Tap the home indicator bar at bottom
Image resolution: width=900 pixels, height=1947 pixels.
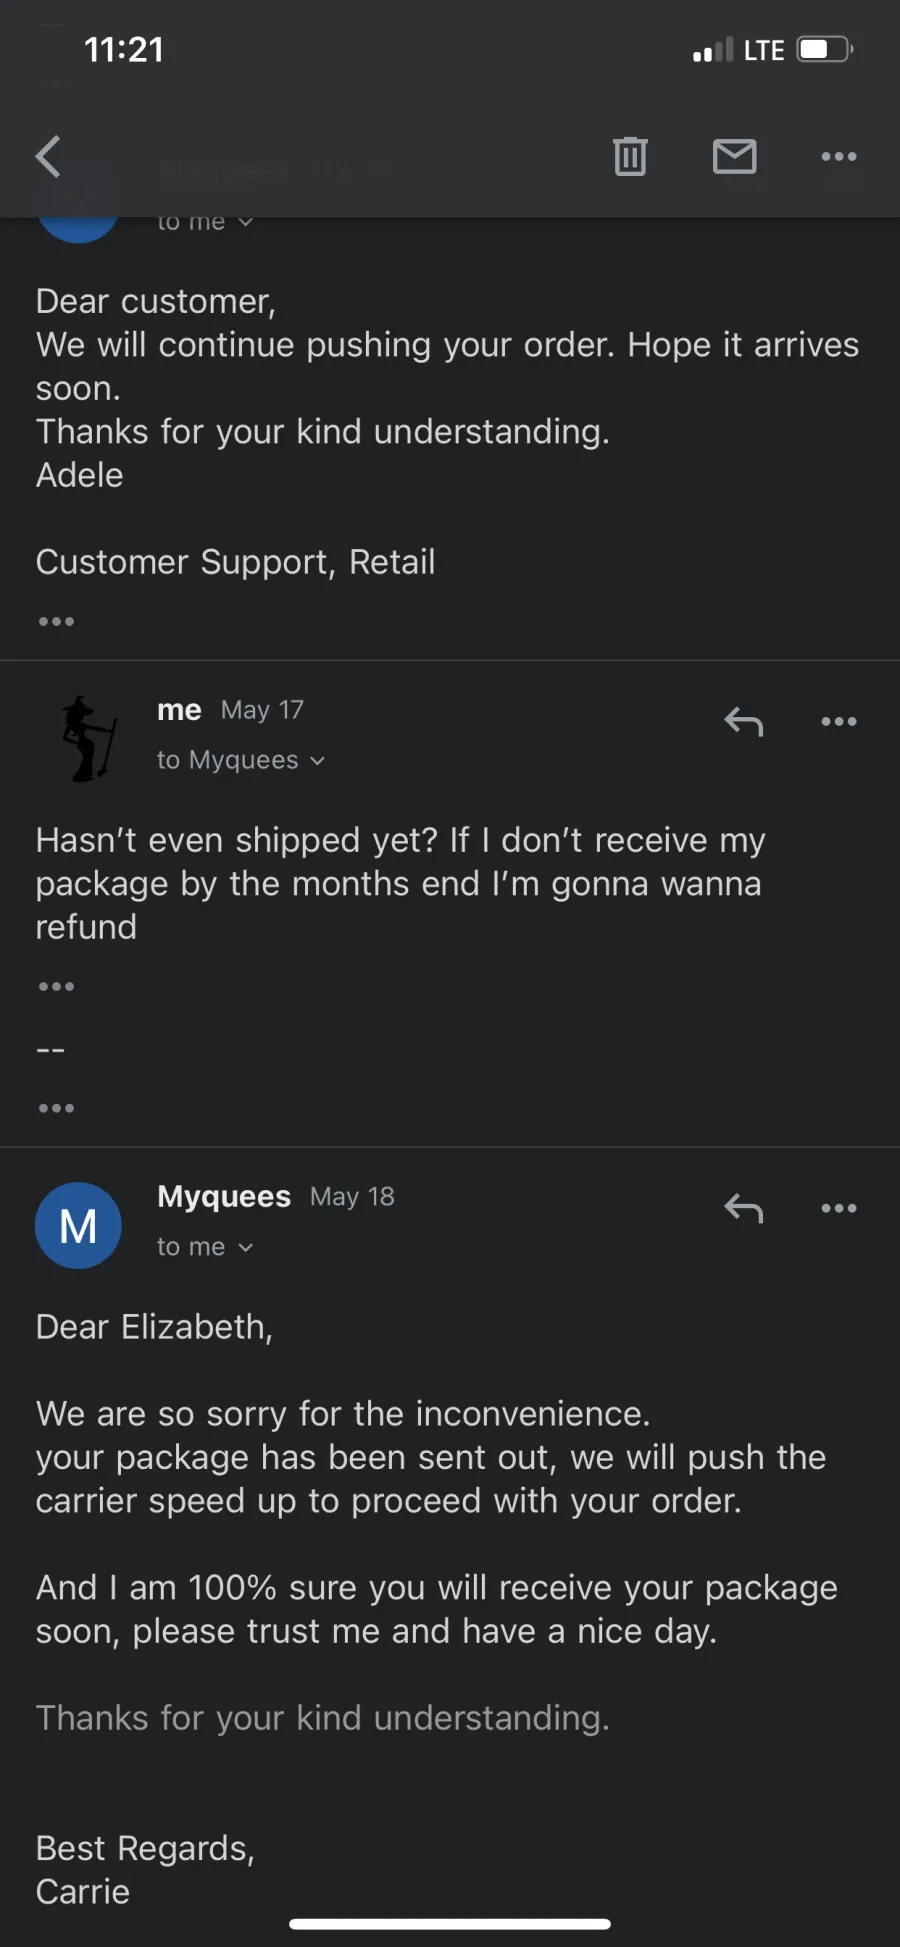(x=450, y=1924)
